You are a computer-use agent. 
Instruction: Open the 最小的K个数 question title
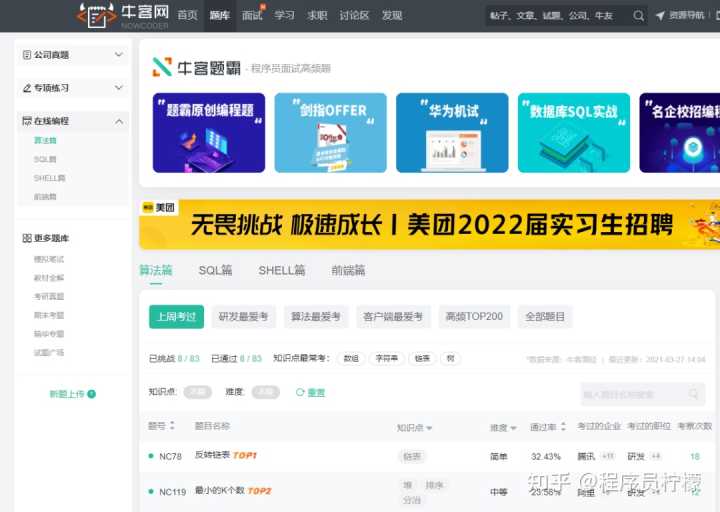coord(219,490)
